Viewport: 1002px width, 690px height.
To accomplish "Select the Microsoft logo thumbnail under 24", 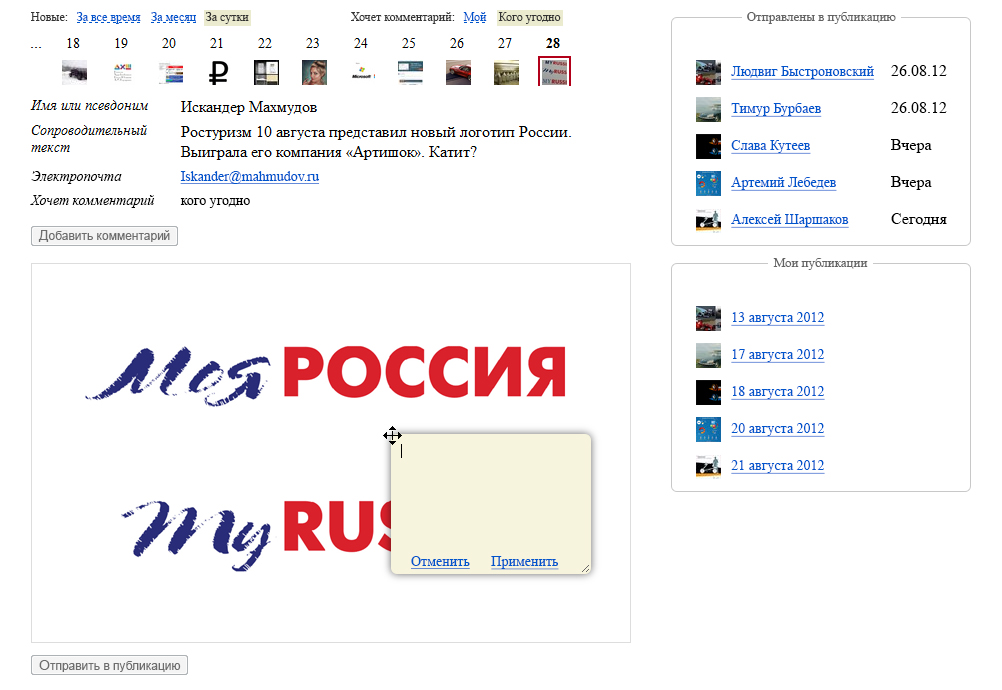I will pos(362,73).
